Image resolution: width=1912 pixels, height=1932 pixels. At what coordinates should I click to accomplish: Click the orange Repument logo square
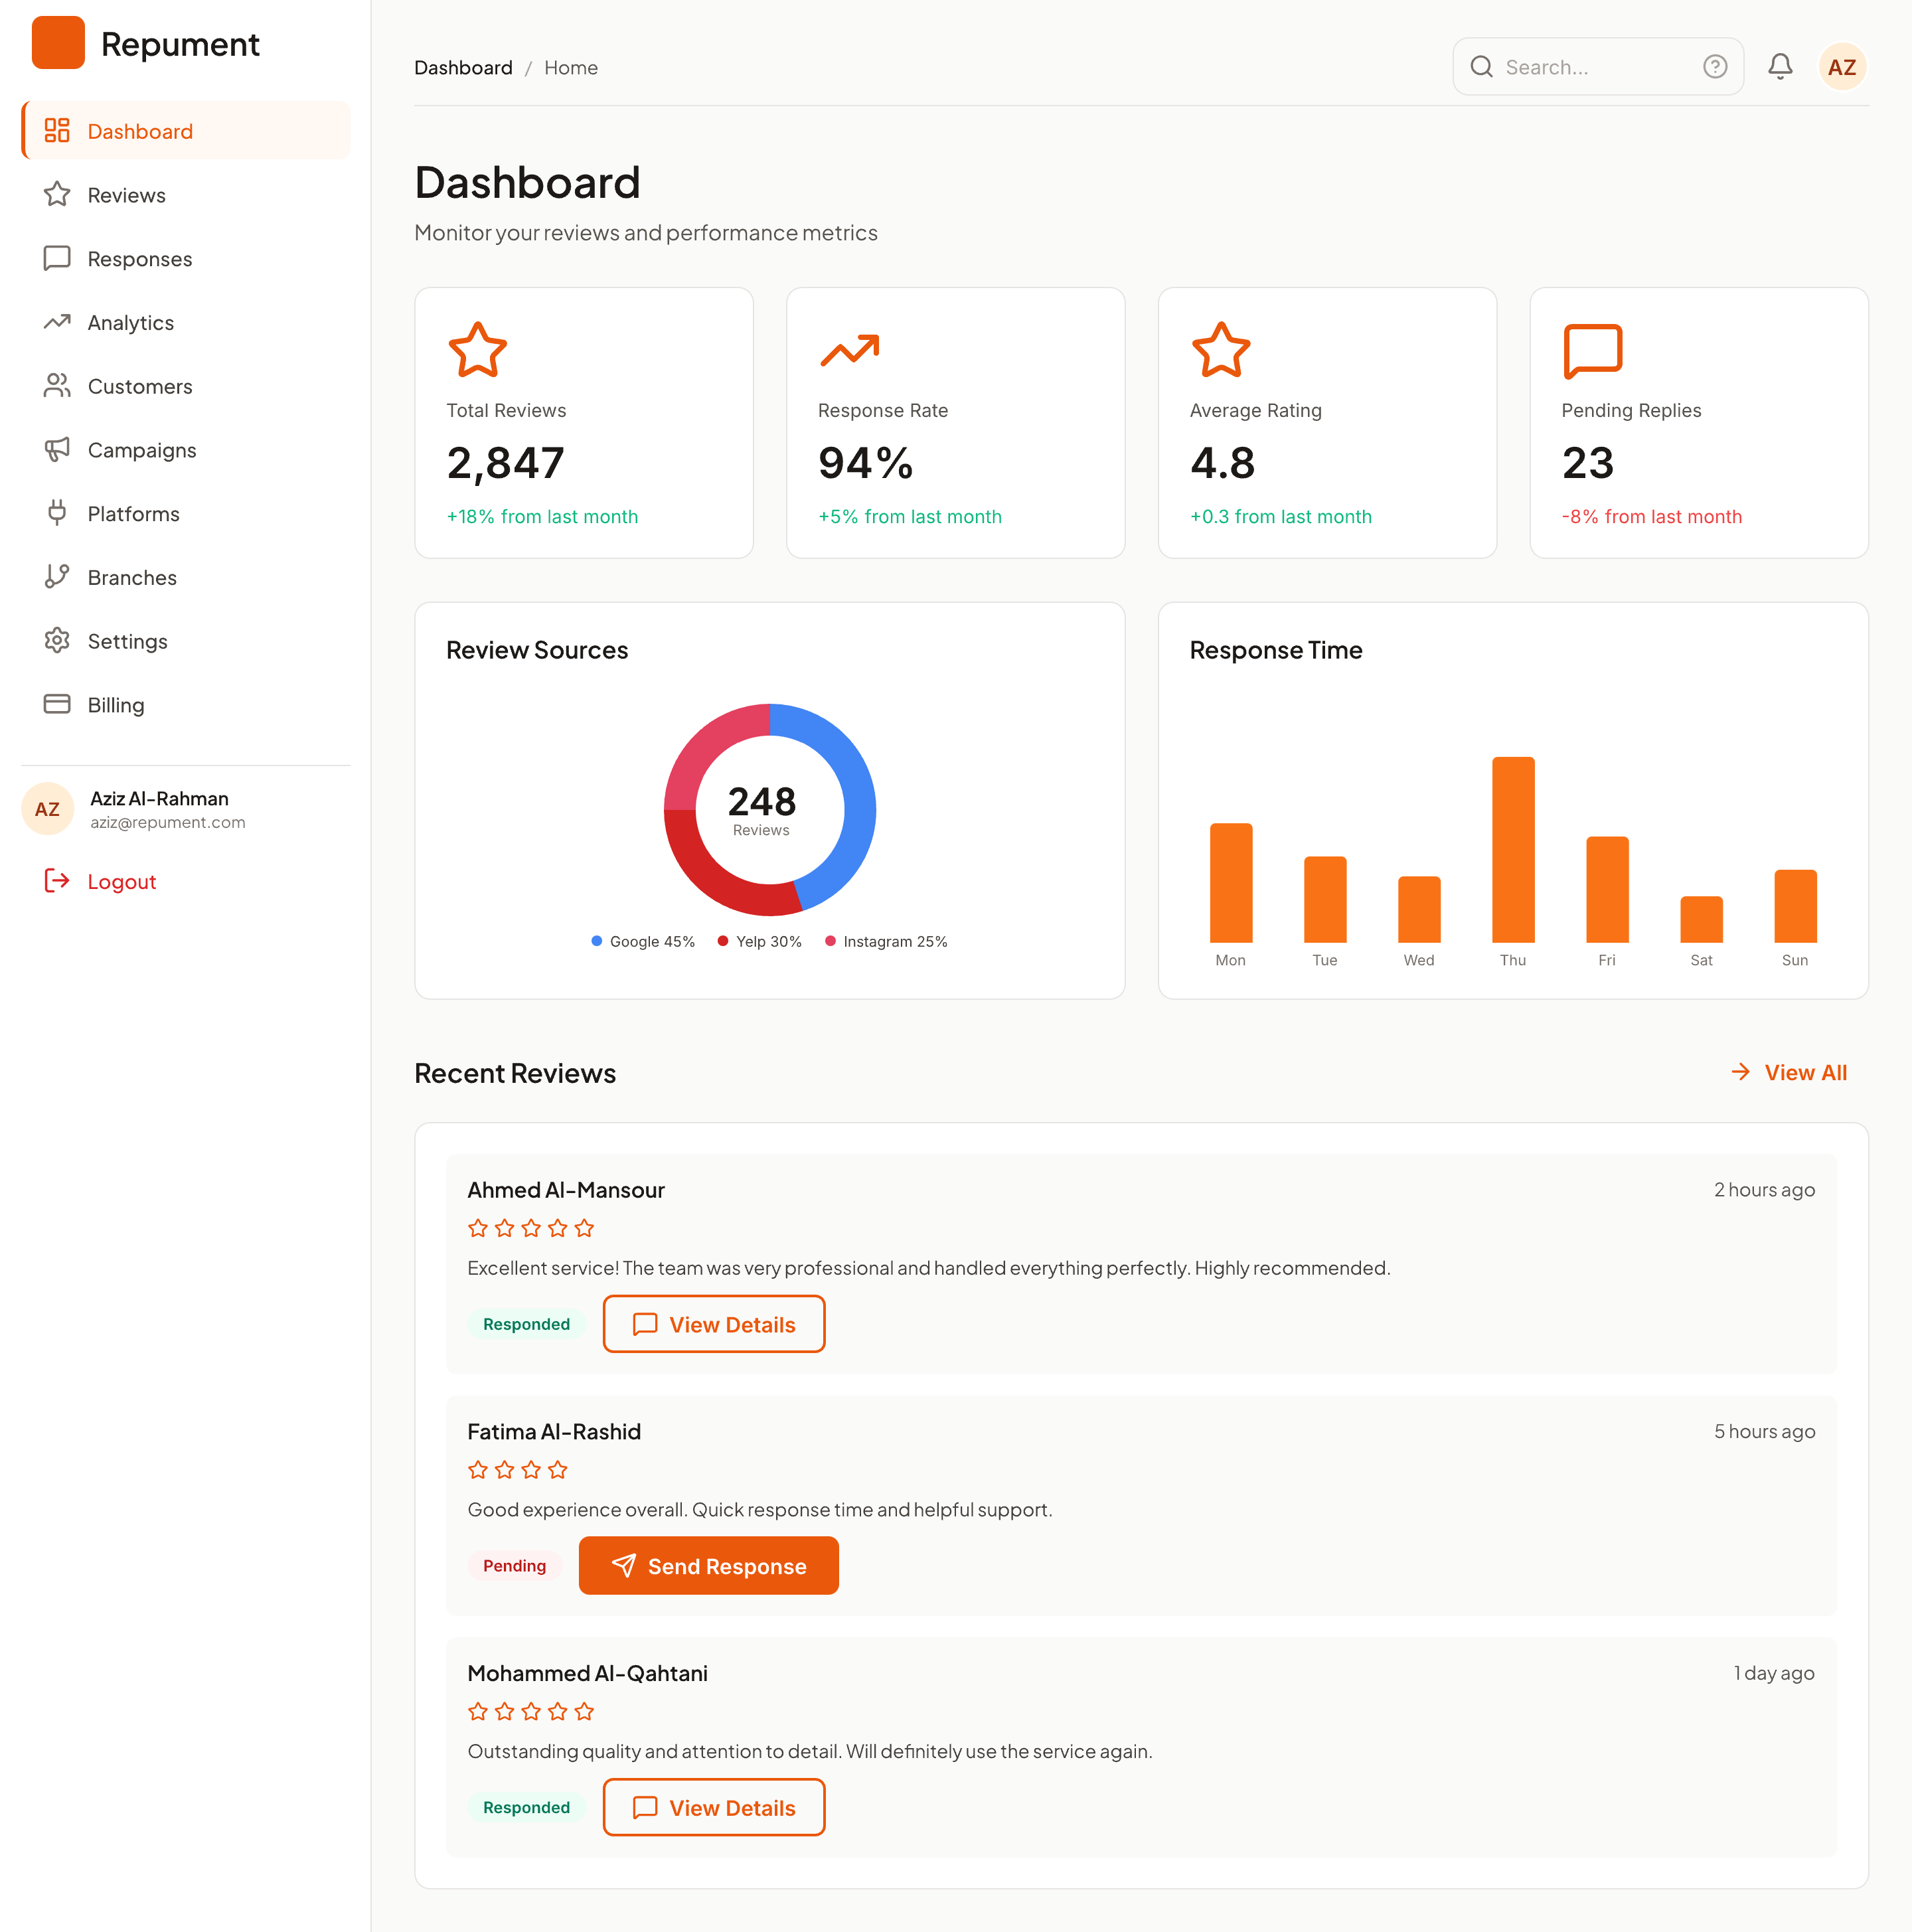point(58,43)
